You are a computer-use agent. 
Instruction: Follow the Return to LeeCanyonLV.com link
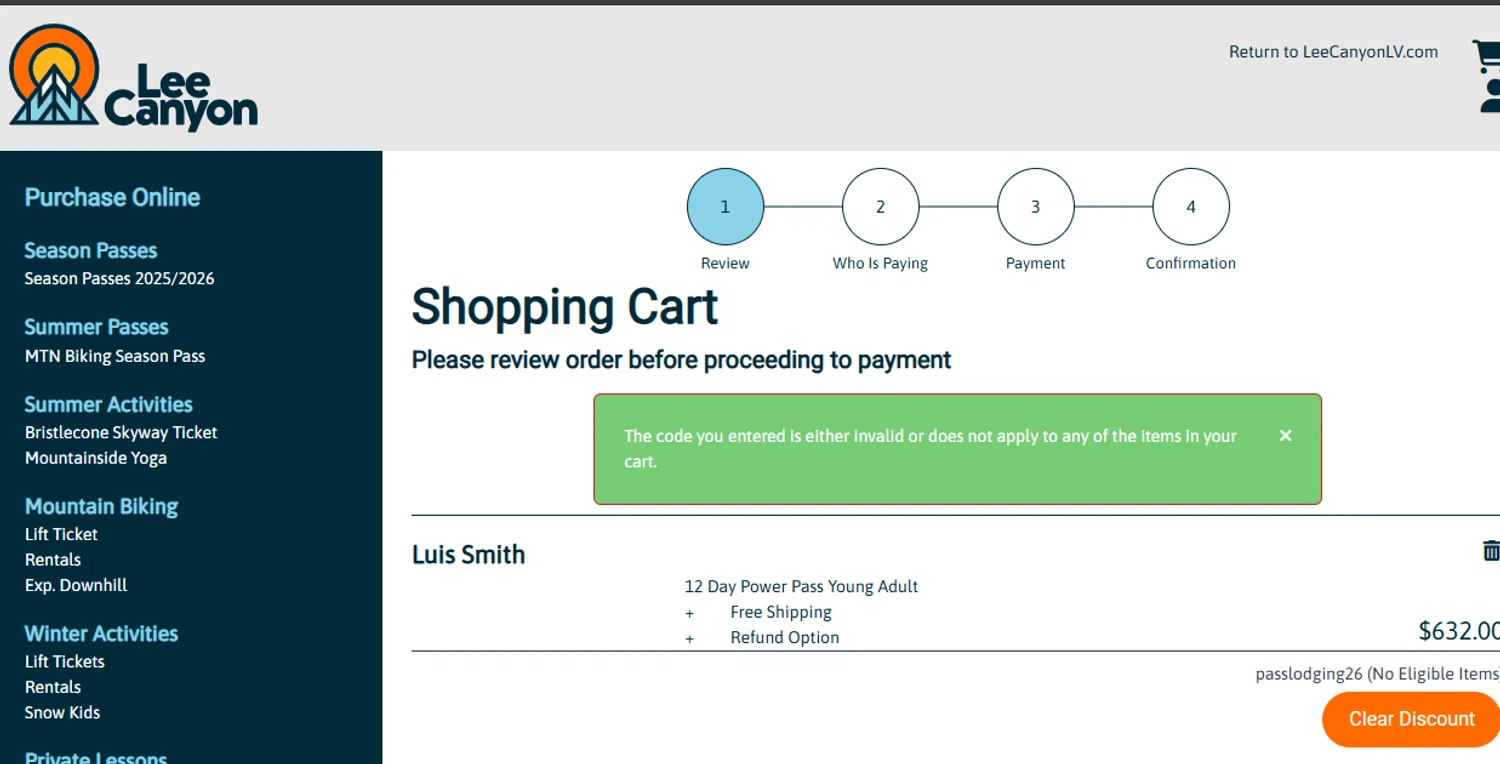pos(1333,52)
